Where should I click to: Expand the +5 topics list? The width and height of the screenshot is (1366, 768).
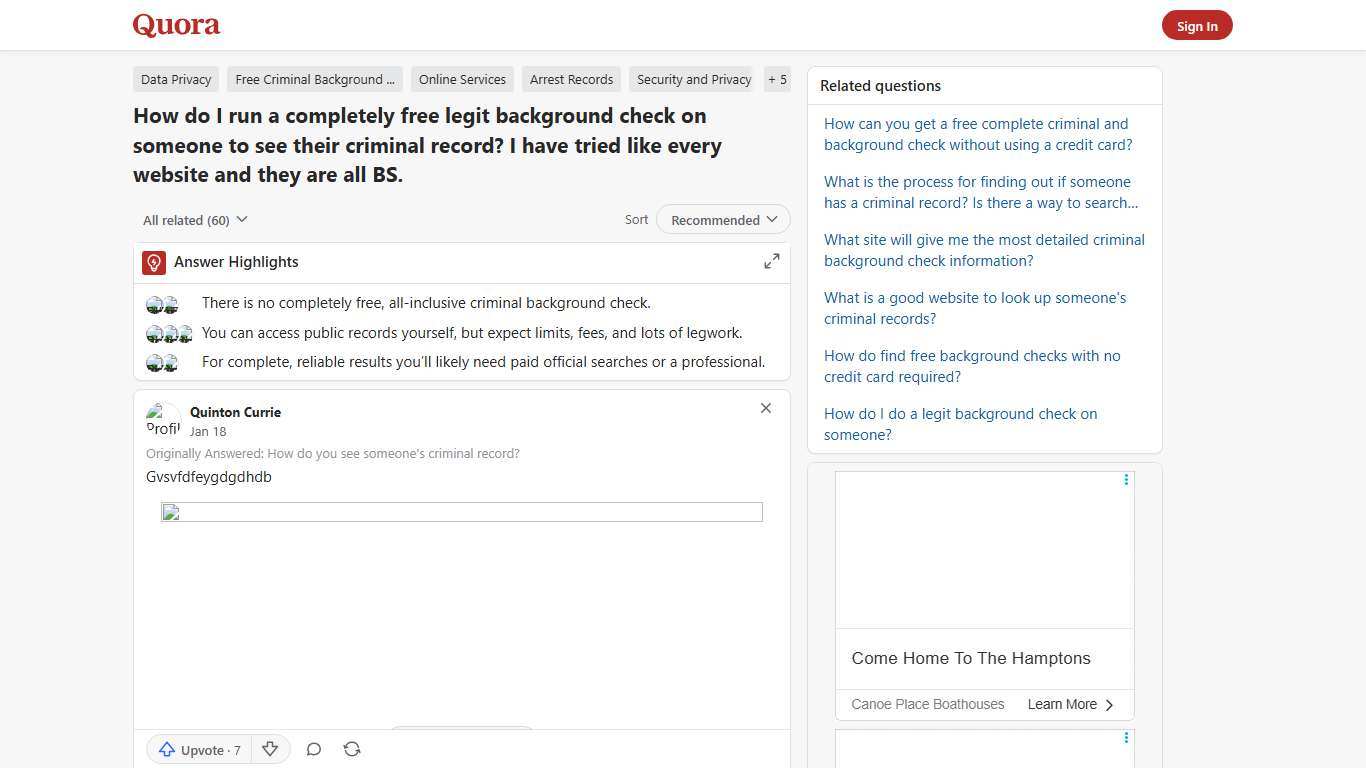777,79
